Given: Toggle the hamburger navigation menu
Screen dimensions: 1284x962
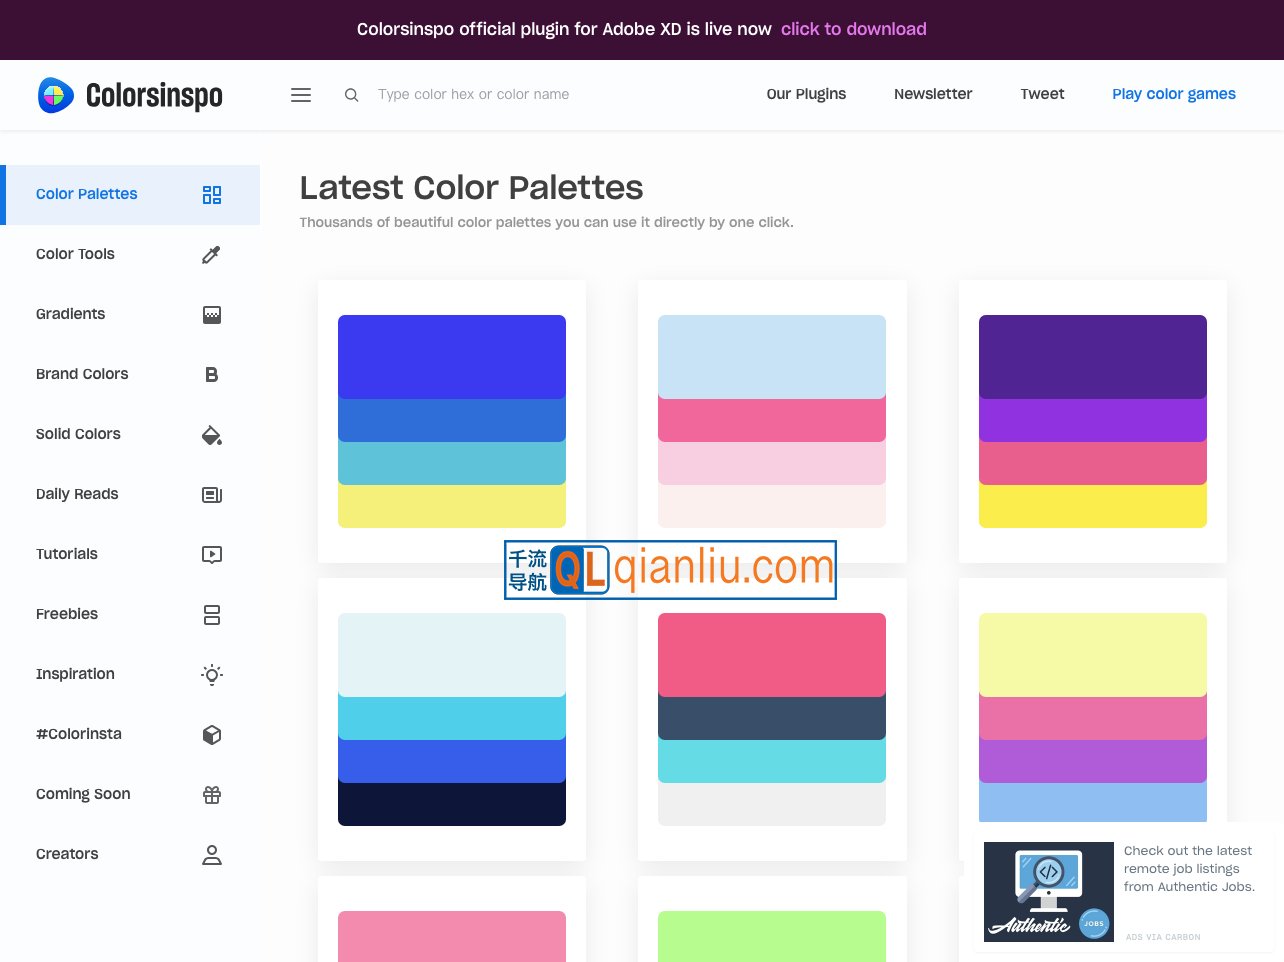Looking at the screenshot, I should point(300,94).
